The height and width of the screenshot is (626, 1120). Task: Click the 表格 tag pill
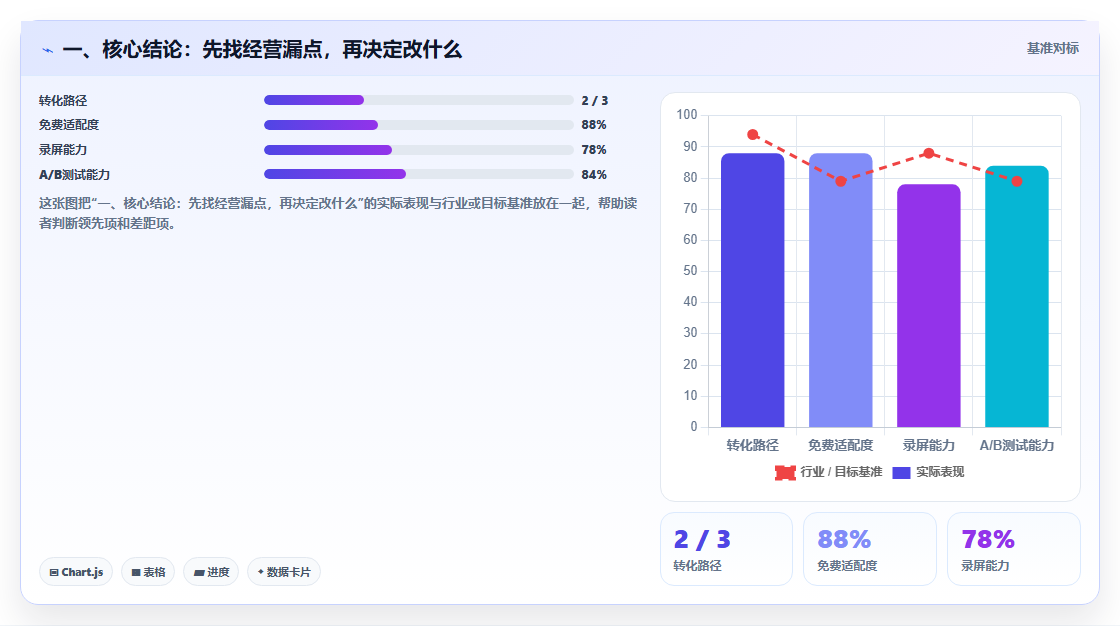148,572
